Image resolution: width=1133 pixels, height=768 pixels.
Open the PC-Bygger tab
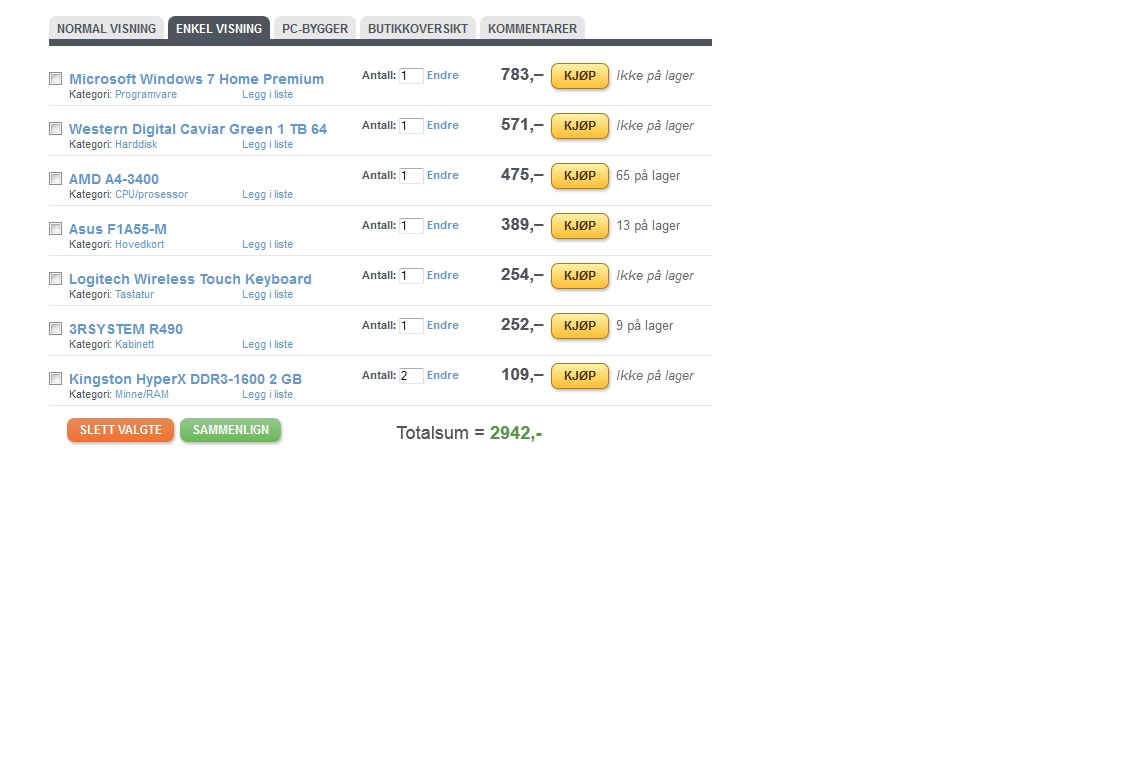point(315,28)
